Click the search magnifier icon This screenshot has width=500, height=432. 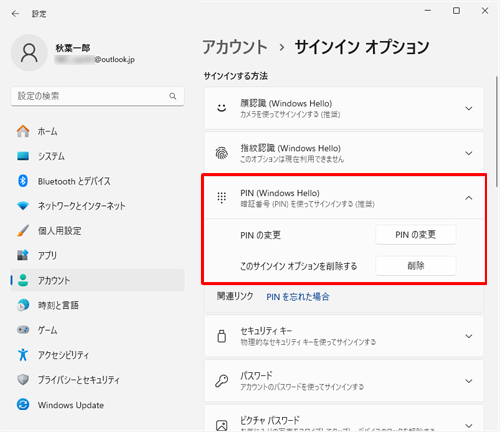coord(173,96)
